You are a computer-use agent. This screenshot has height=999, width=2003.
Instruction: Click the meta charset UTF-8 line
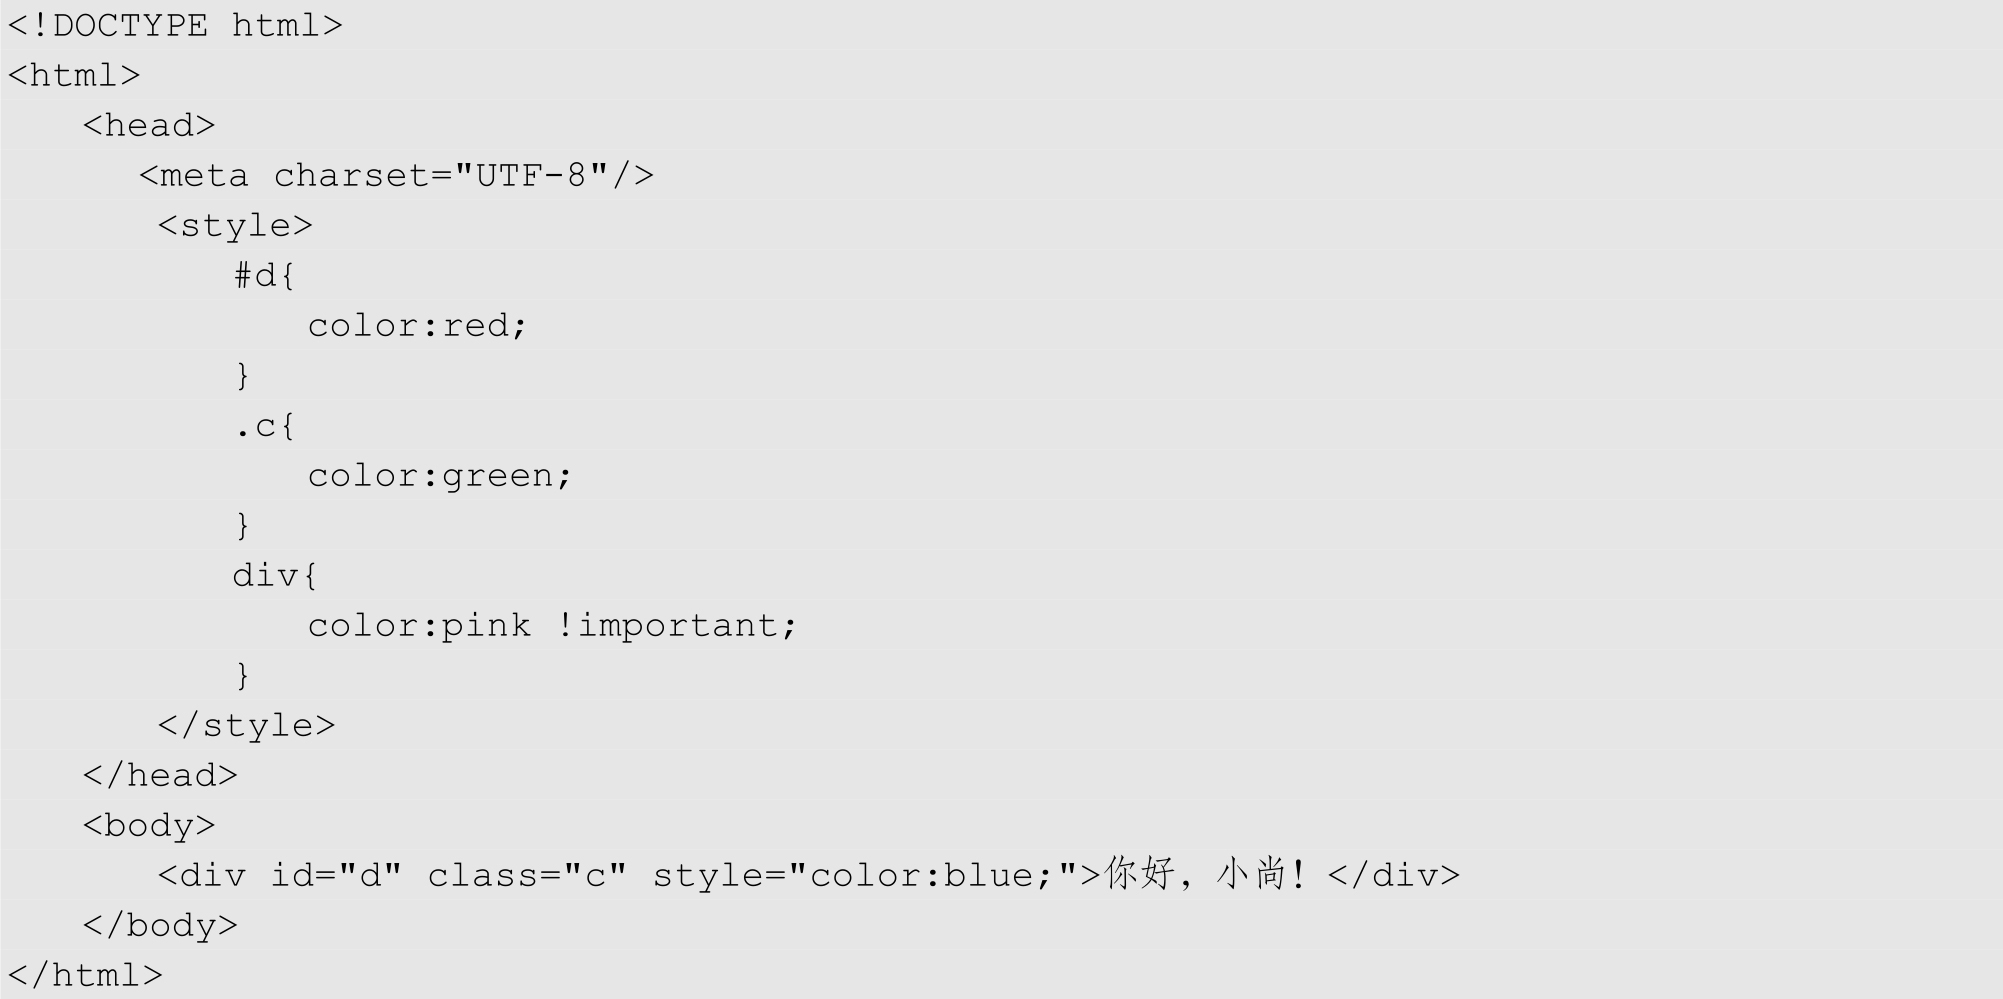[x=396, y=175]
